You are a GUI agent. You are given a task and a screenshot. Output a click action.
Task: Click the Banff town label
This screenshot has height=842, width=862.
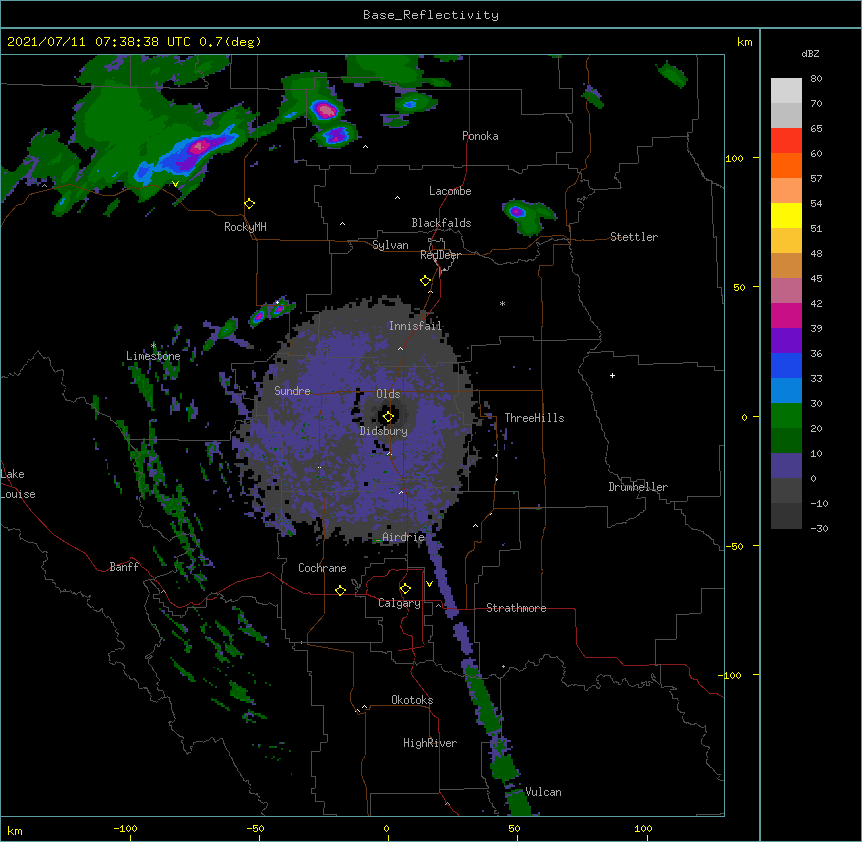point(124,567)
